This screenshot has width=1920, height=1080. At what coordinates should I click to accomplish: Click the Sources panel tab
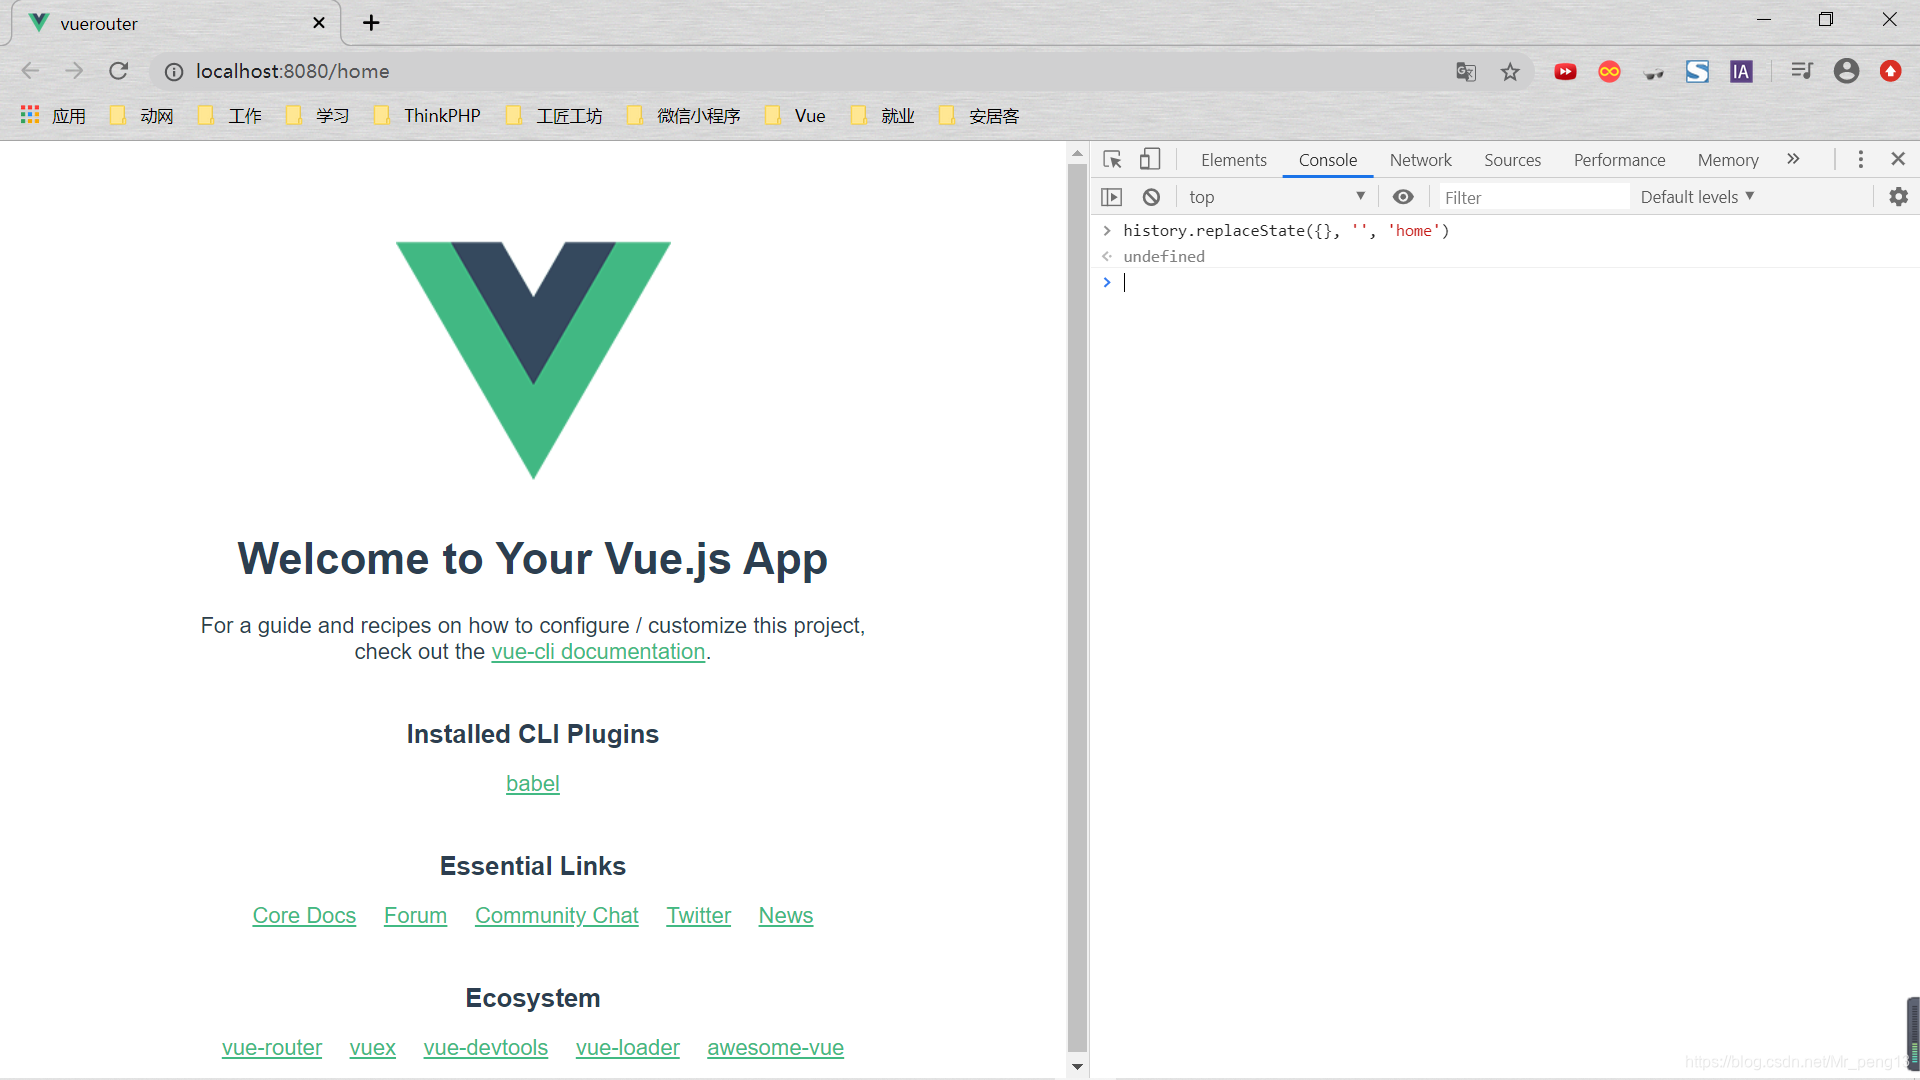pyautogui.click(x=1510, y=158)
